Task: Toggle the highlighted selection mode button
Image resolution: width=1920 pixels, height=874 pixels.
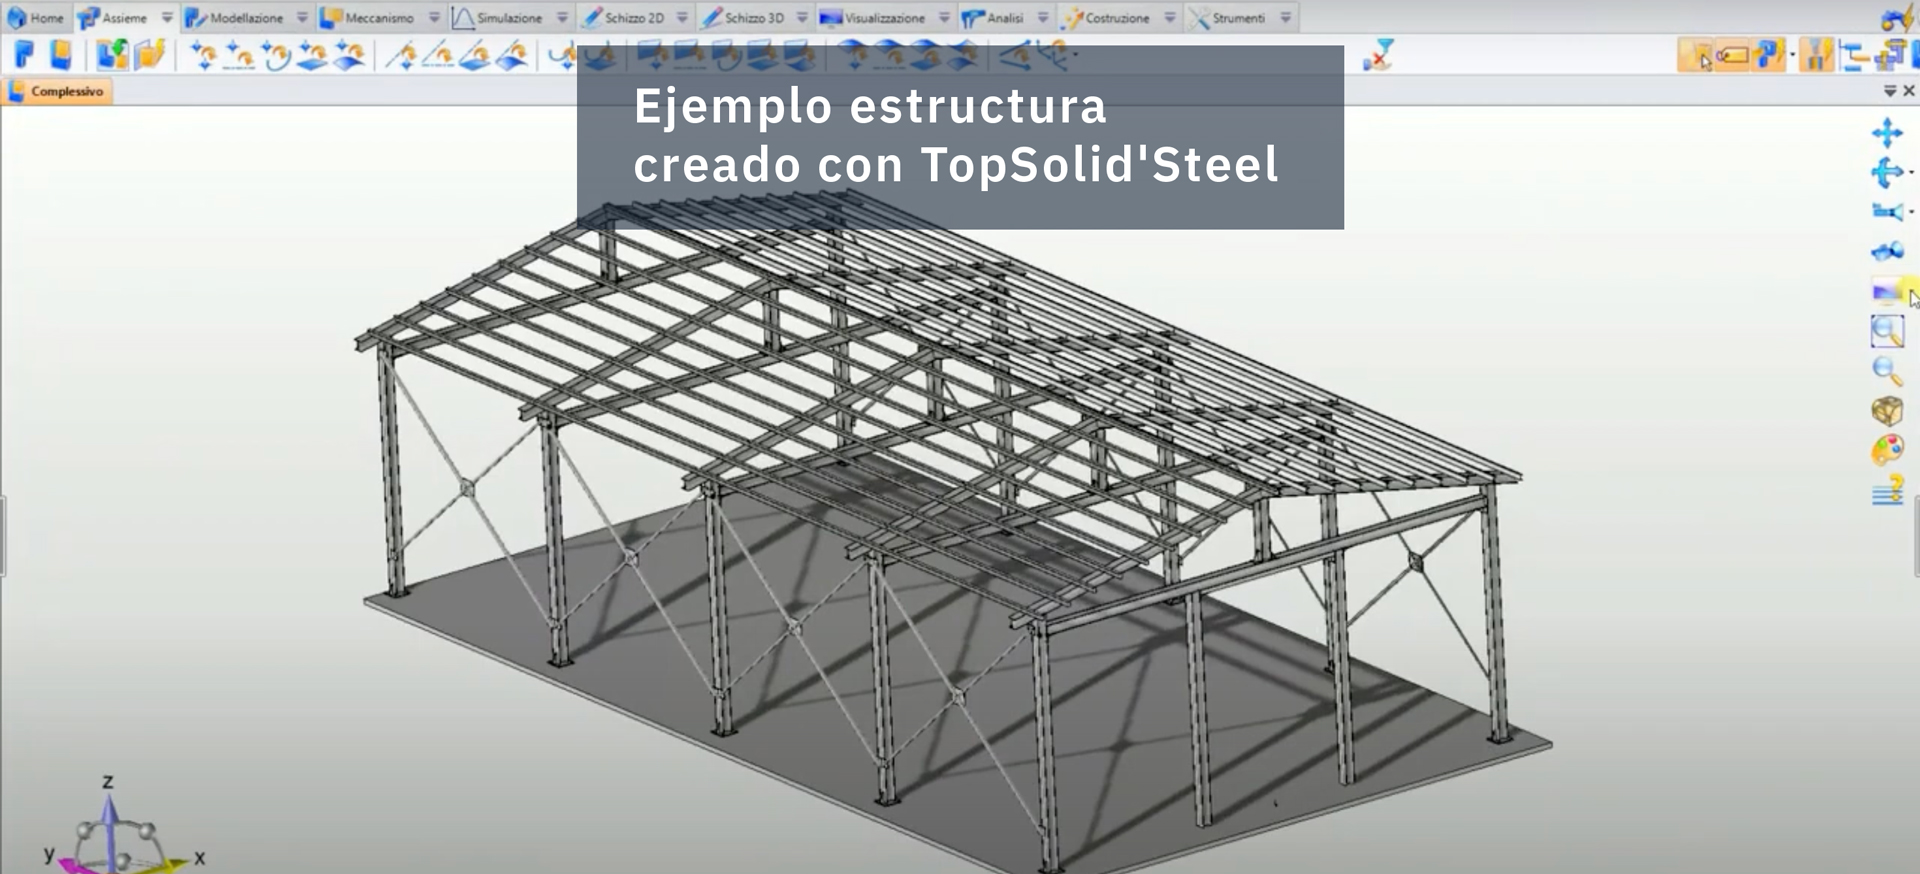Action: click(1696, 56)
